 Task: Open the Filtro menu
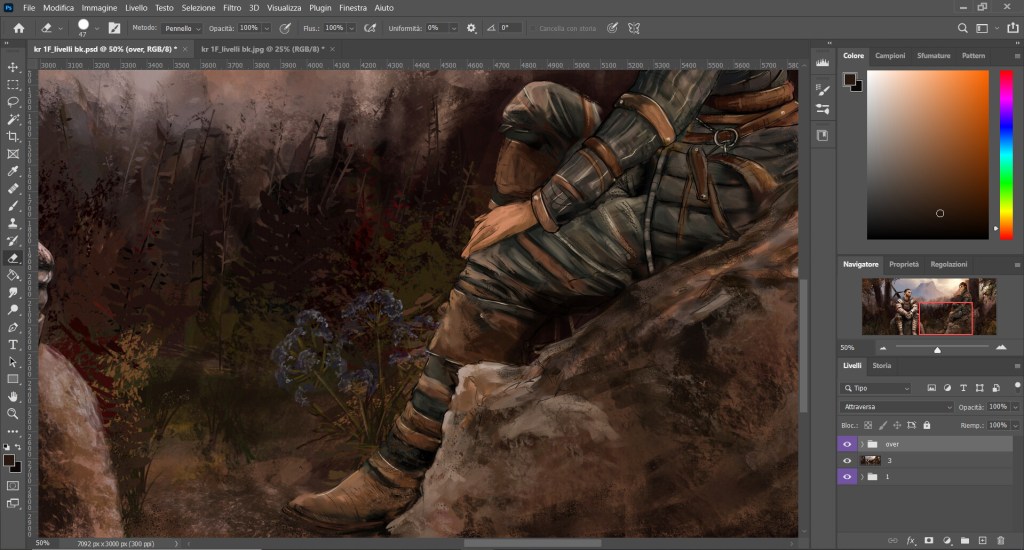tap(231, 7)
